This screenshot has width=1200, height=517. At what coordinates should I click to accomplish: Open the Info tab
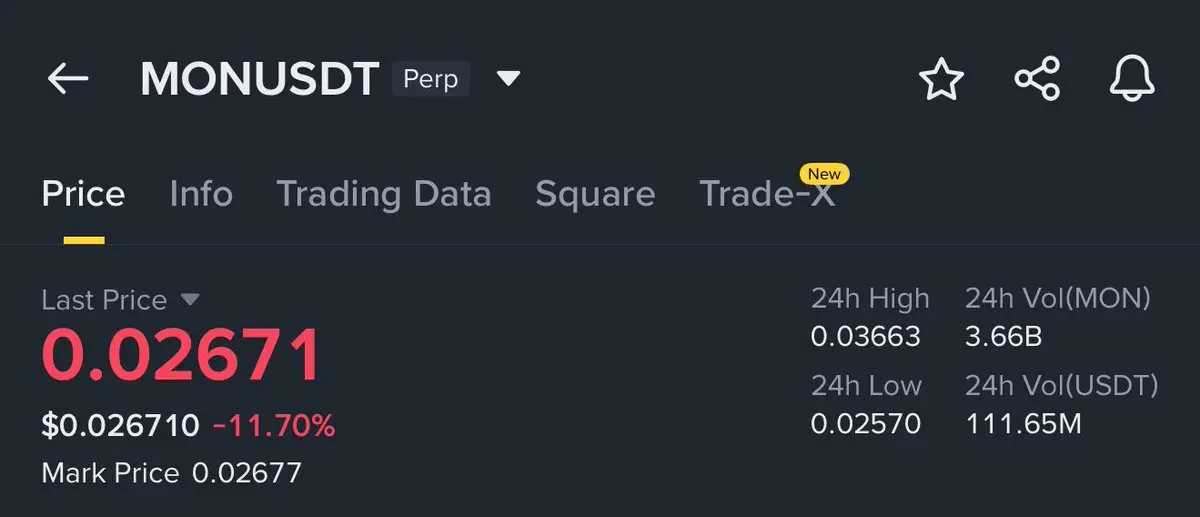201,193
